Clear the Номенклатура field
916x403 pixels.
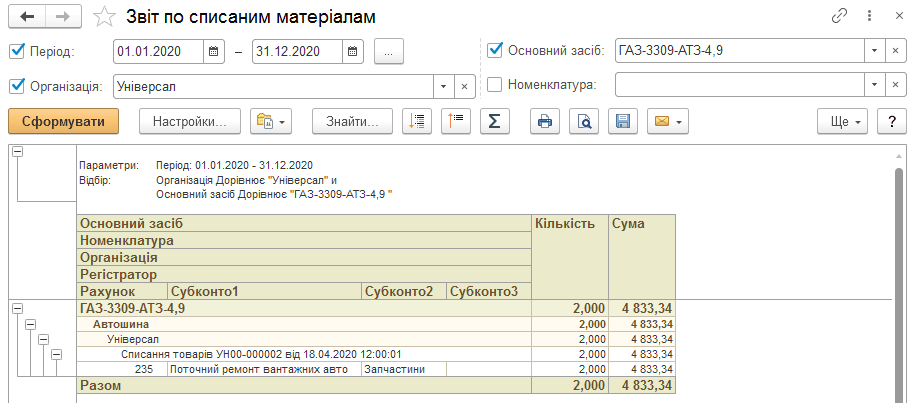896,85
